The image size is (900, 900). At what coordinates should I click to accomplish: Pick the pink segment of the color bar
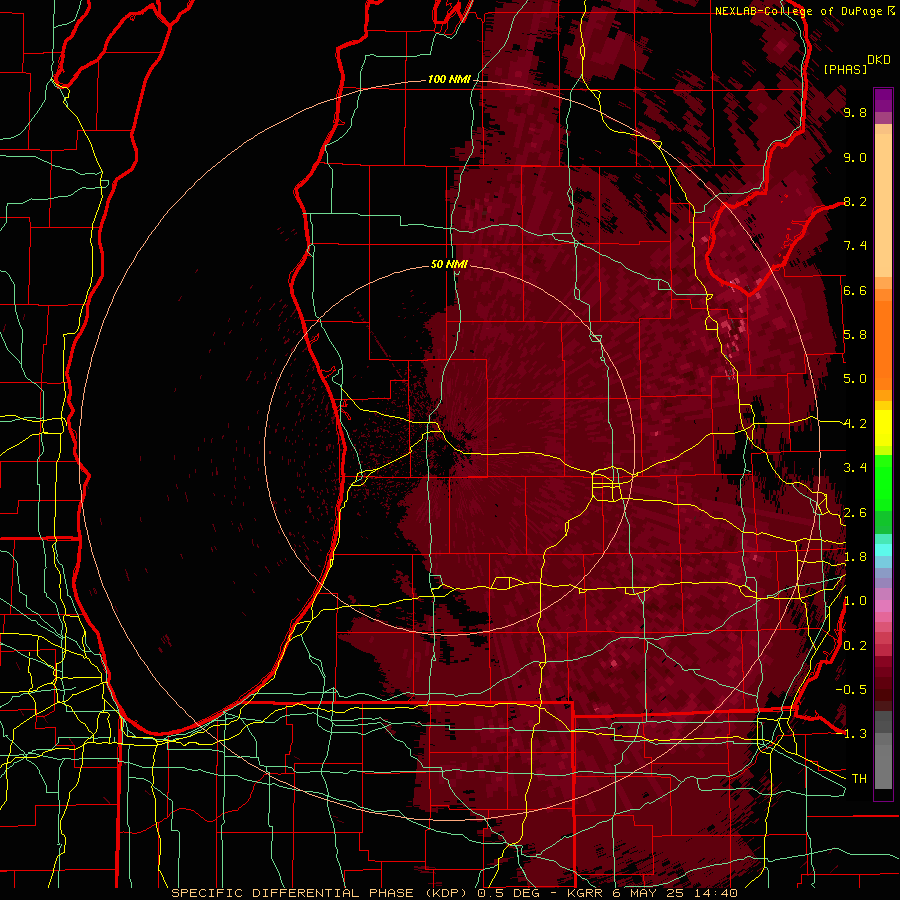point(883,606)
